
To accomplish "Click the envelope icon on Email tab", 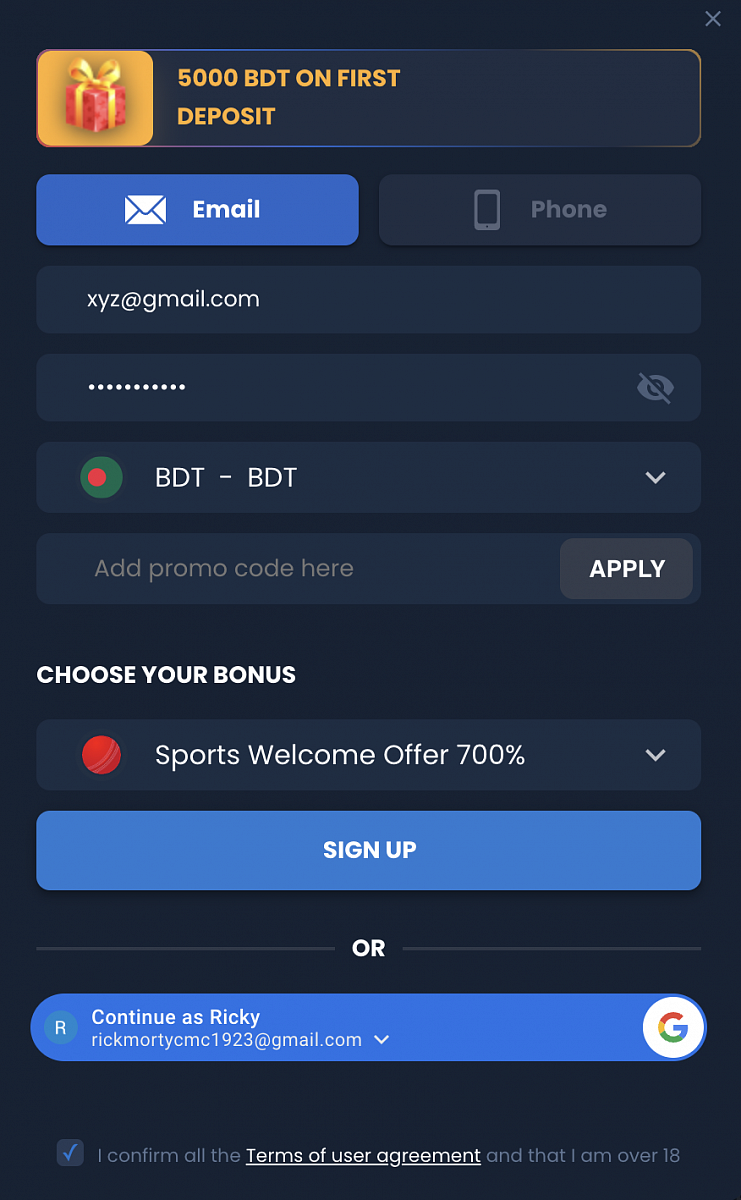I will [145, 209].
